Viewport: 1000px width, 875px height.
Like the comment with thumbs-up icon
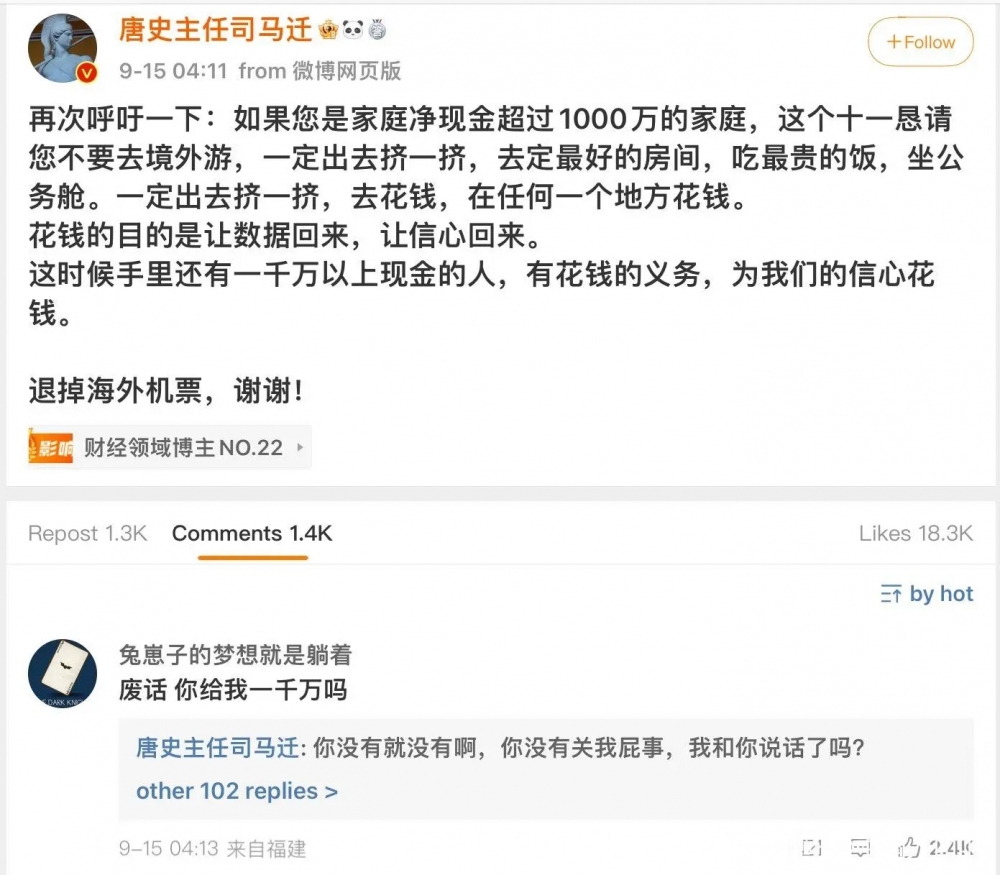[x=909, y=848]
